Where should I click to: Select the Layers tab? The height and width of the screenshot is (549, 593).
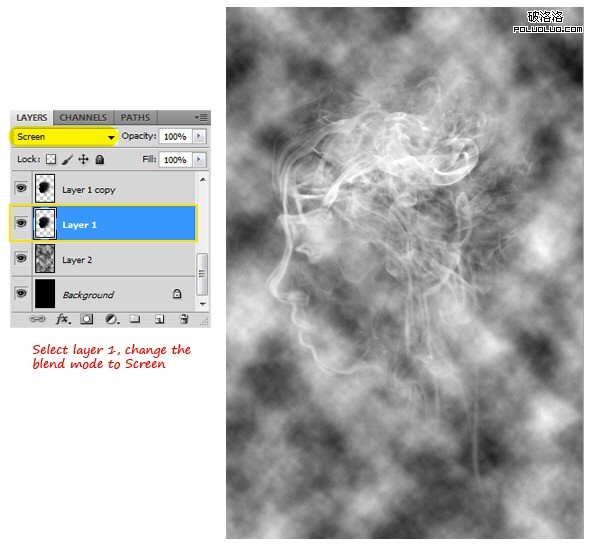tap(32, 118)
